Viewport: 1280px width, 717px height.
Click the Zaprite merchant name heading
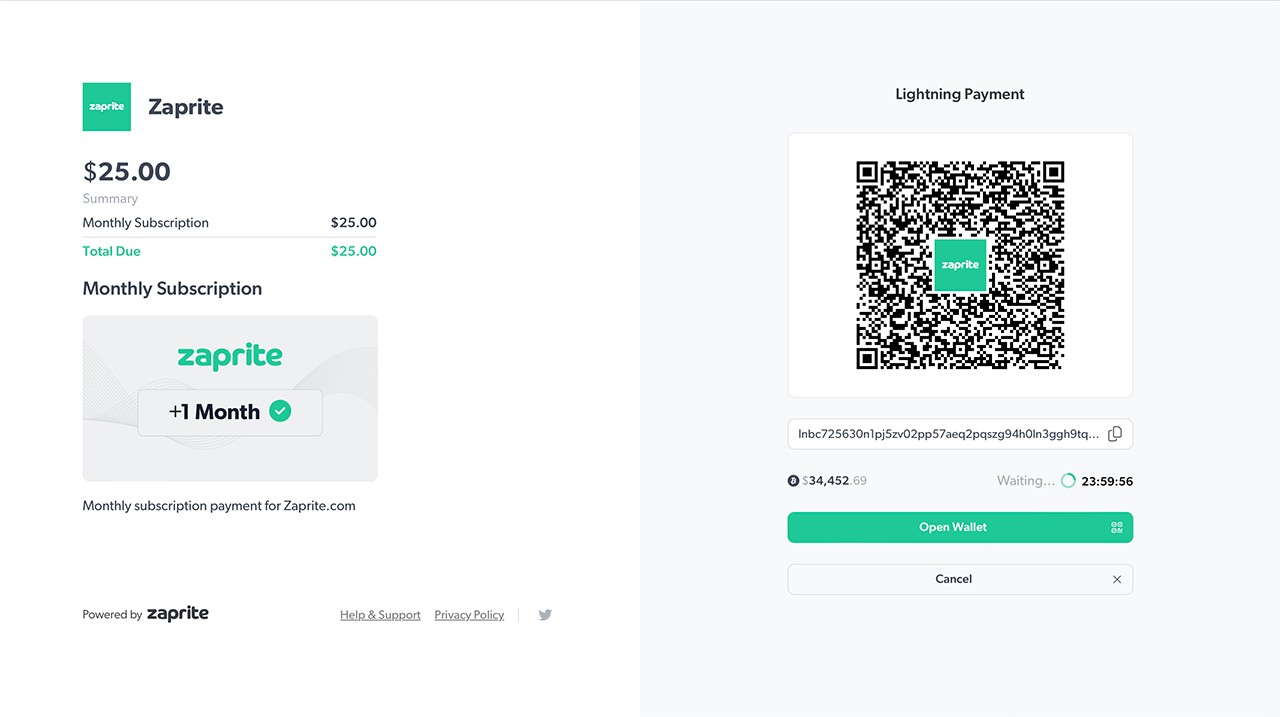(186, 107)
